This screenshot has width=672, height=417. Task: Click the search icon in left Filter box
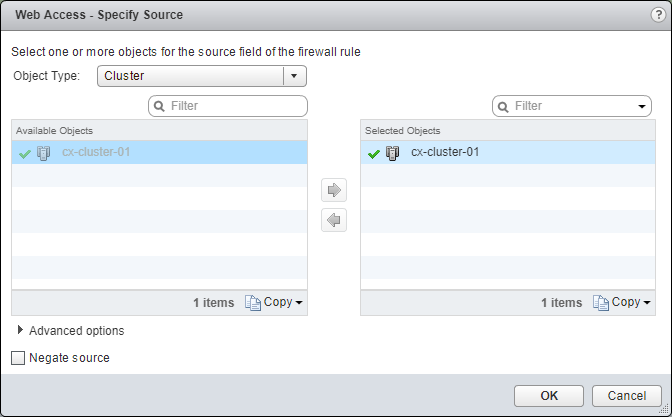[159, 106]
